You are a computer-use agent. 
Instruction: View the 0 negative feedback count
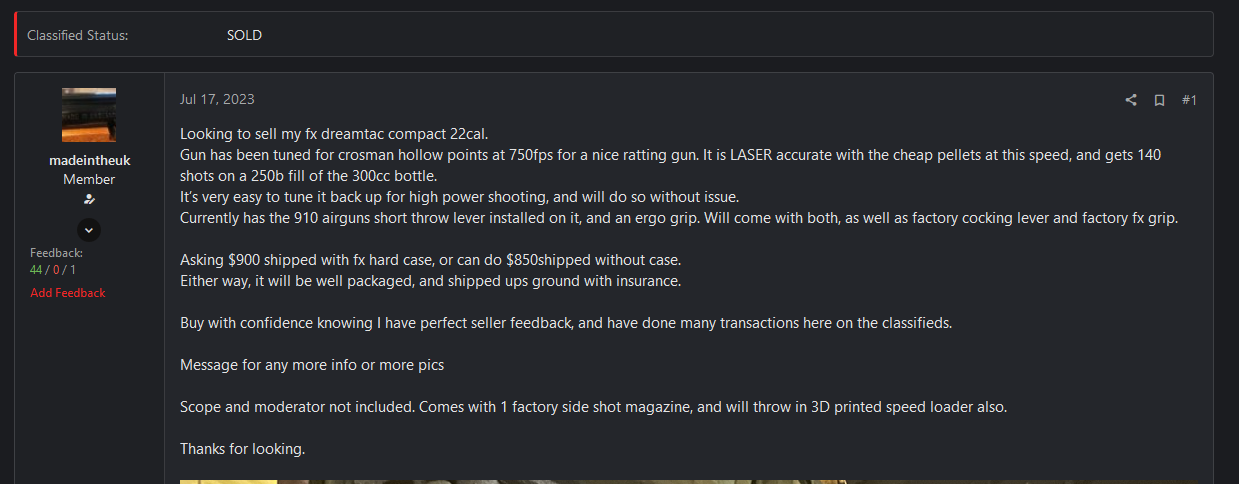pyautogui.click(x=56, y=270)
